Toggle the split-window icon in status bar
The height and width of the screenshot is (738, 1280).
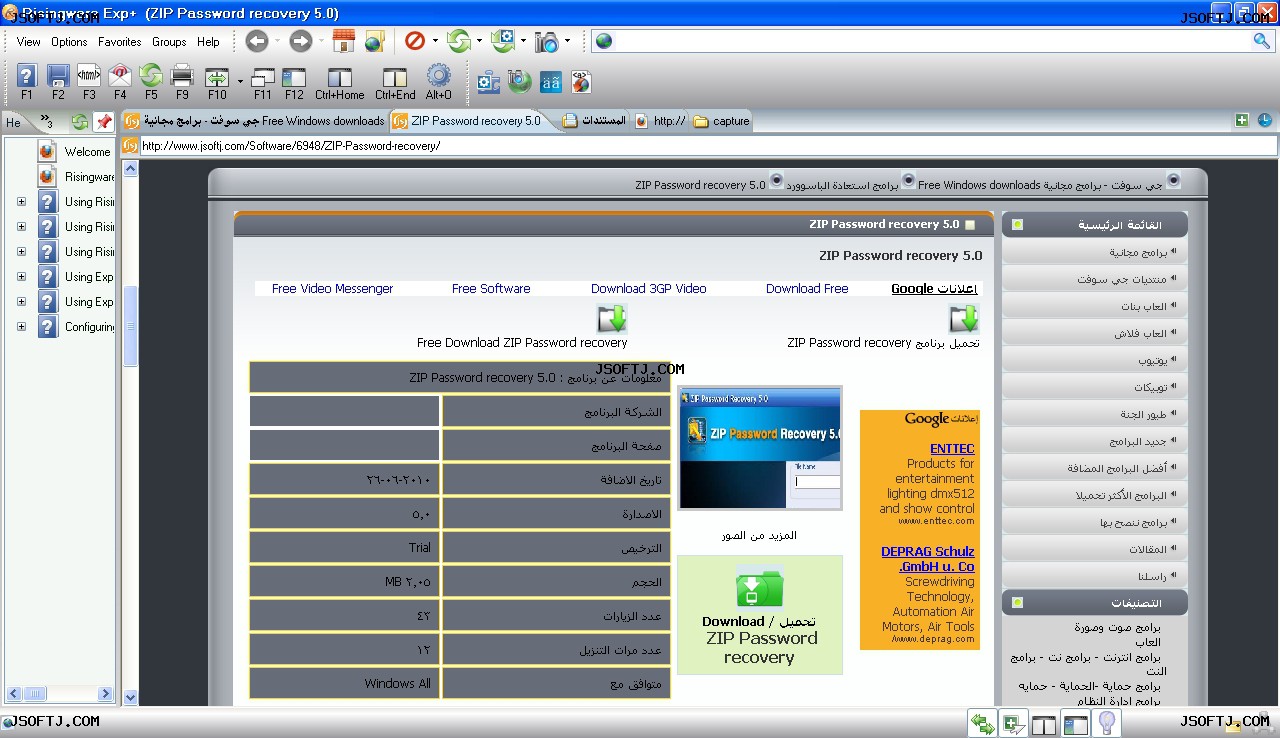(1044, 725)
